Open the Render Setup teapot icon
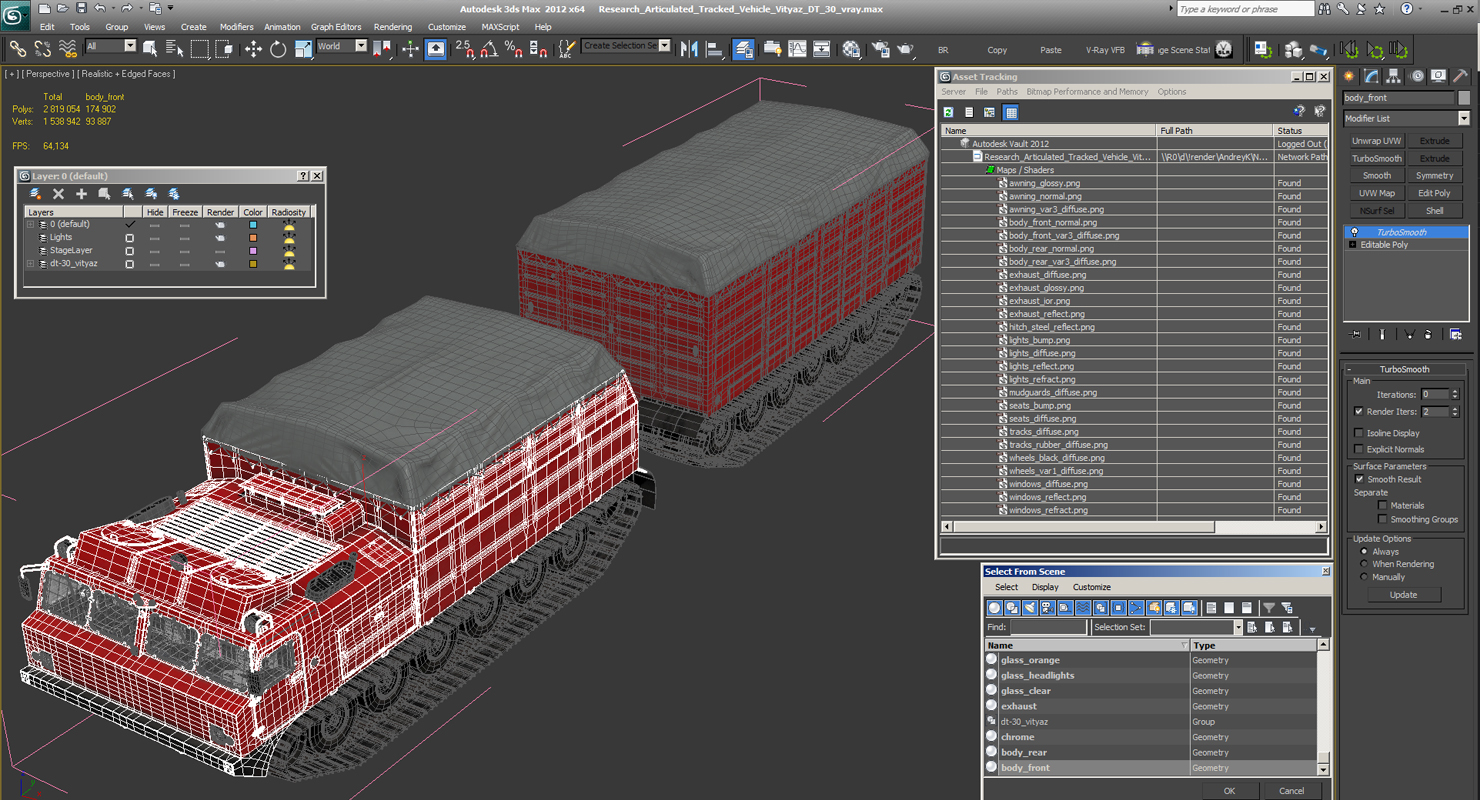This screenshot has height=800, width=1480. (x=880, y=49)
